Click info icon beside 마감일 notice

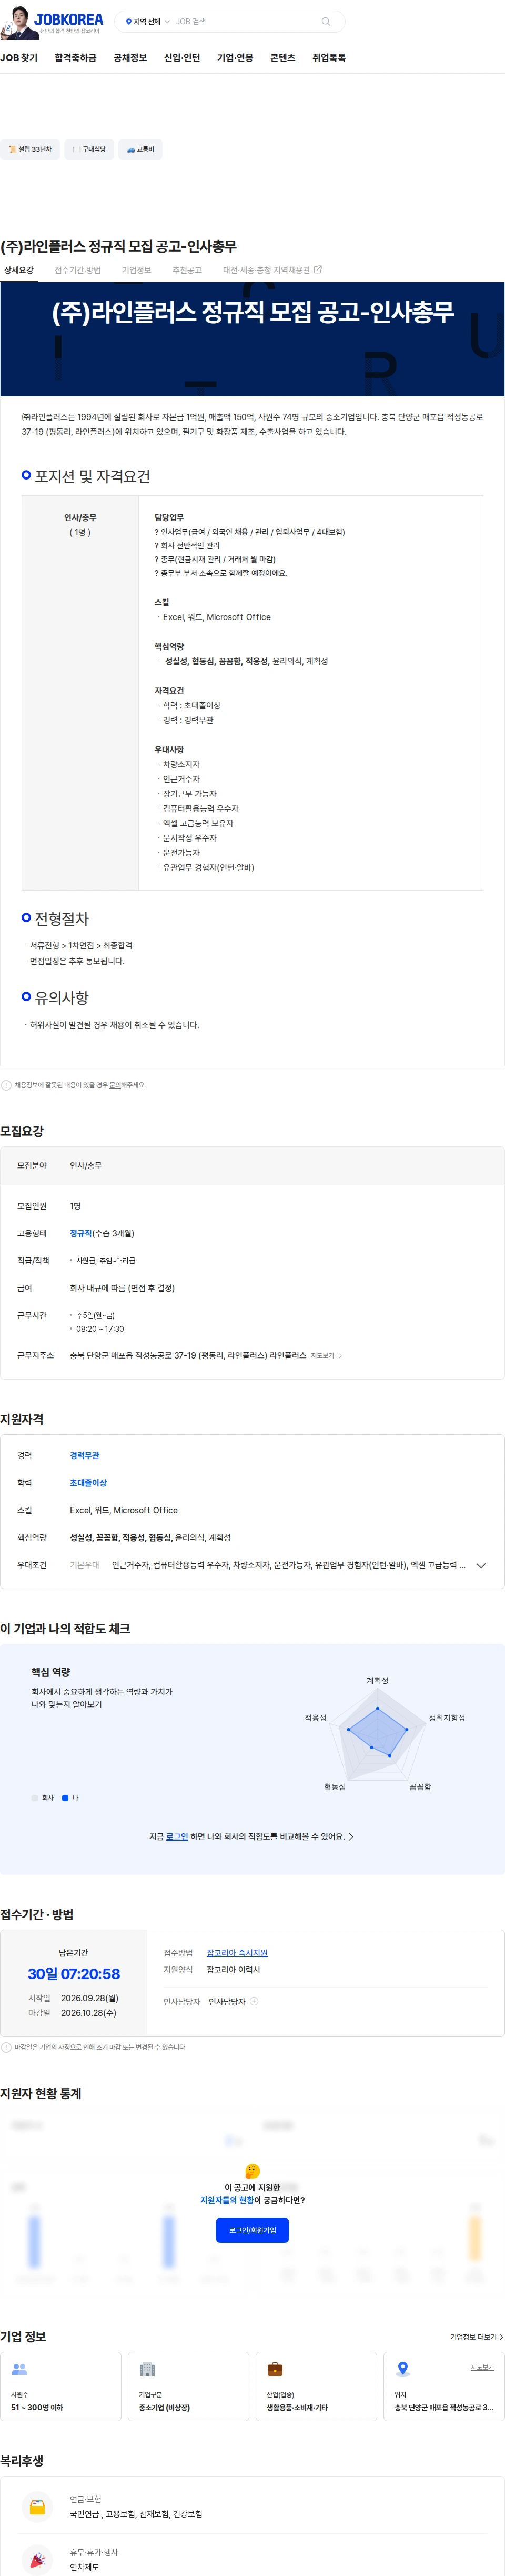point(6,2047)
